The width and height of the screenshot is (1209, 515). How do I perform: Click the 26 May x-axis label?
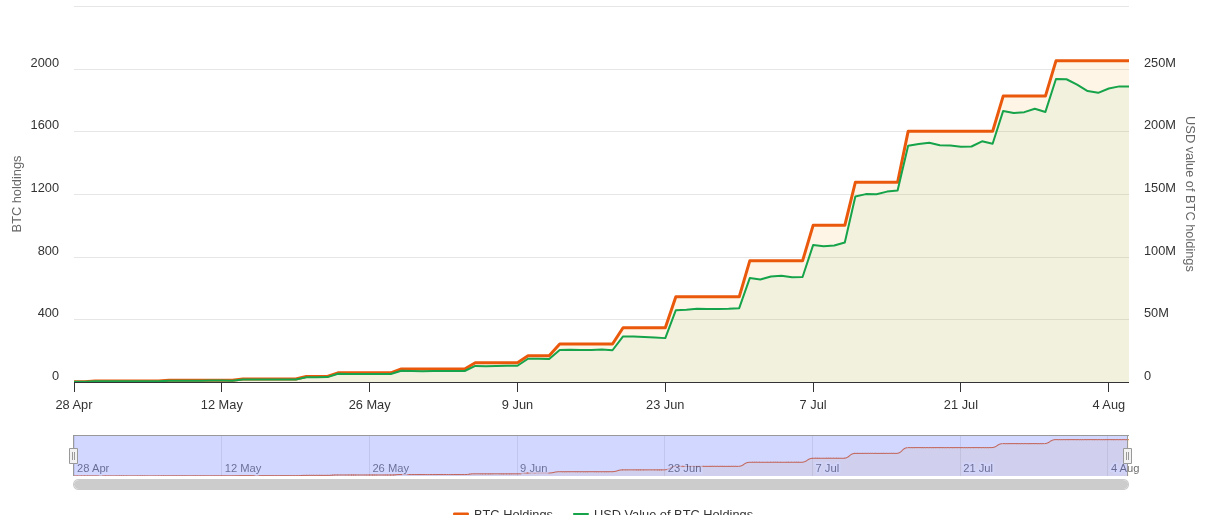369,405
